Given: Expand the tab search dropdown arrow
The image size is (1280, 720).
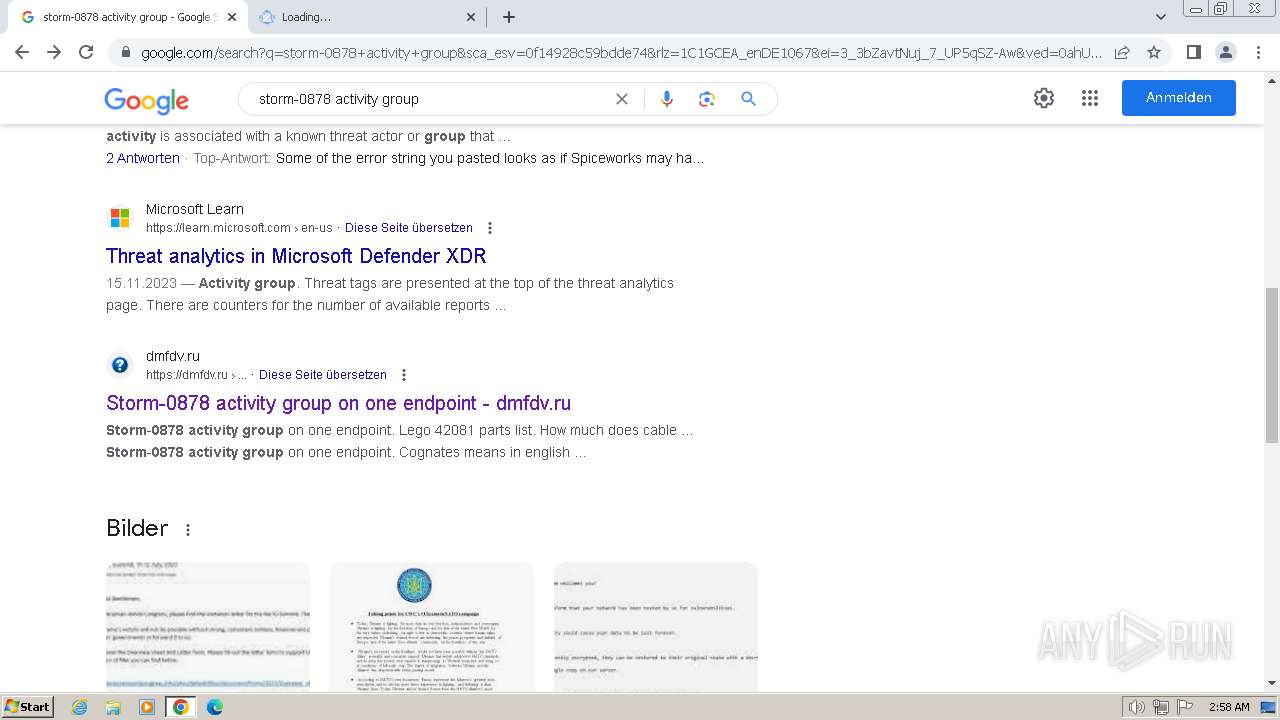Looking at the screenshot, I should click(x=1161, y=17).
